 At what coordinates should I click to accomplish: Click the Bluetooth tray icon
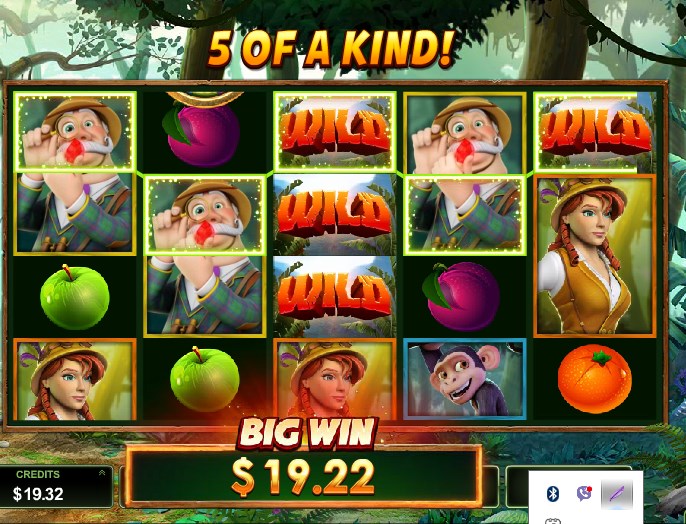[553, 494]
